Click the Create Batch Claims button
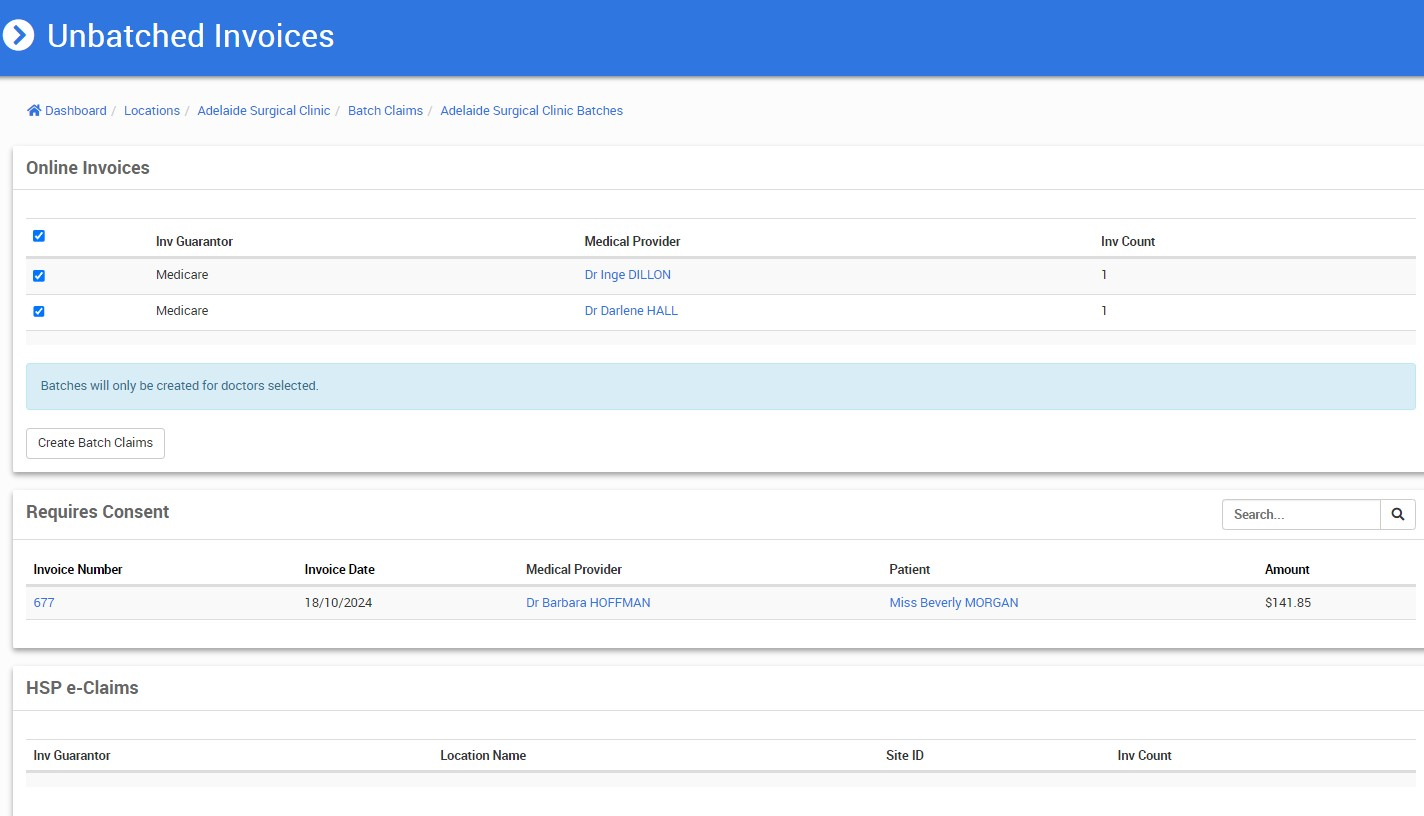1424x816 pixels. (x=95, y=443)
